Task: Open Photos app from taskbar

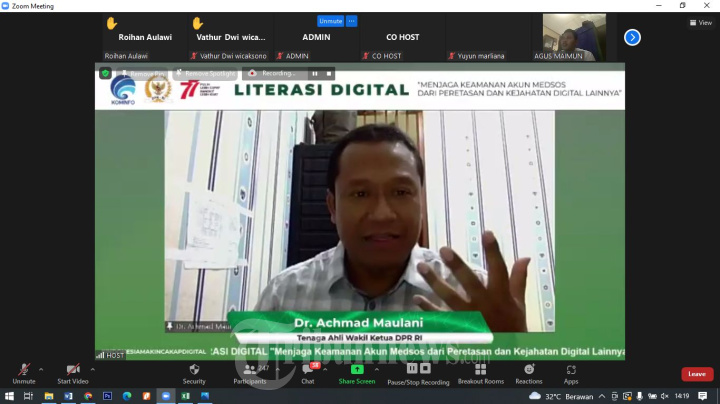Action: (x=205, y=396)
